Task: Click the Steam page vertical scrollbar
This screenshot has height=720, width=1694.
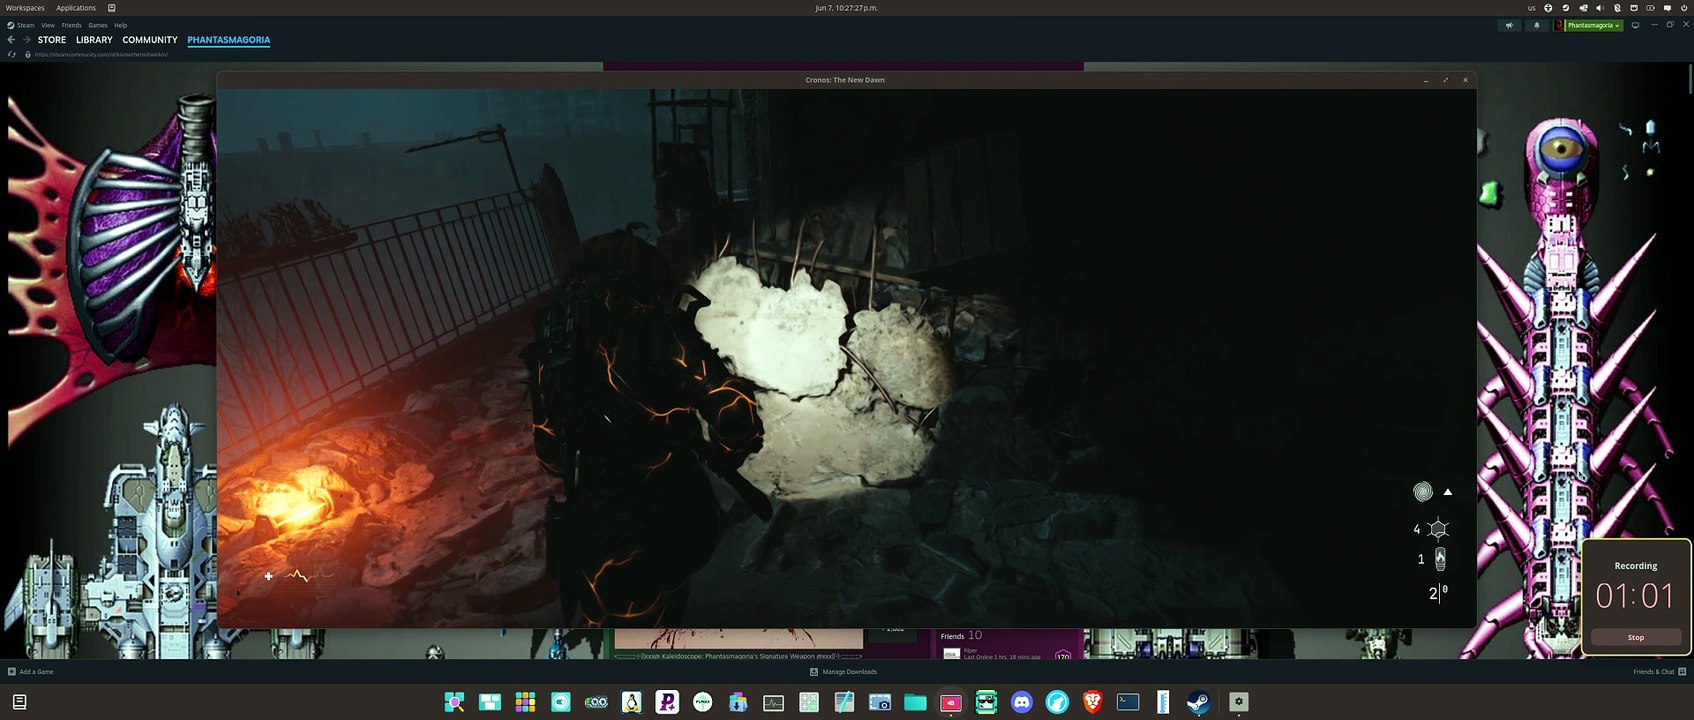Action: point(1690,80)
